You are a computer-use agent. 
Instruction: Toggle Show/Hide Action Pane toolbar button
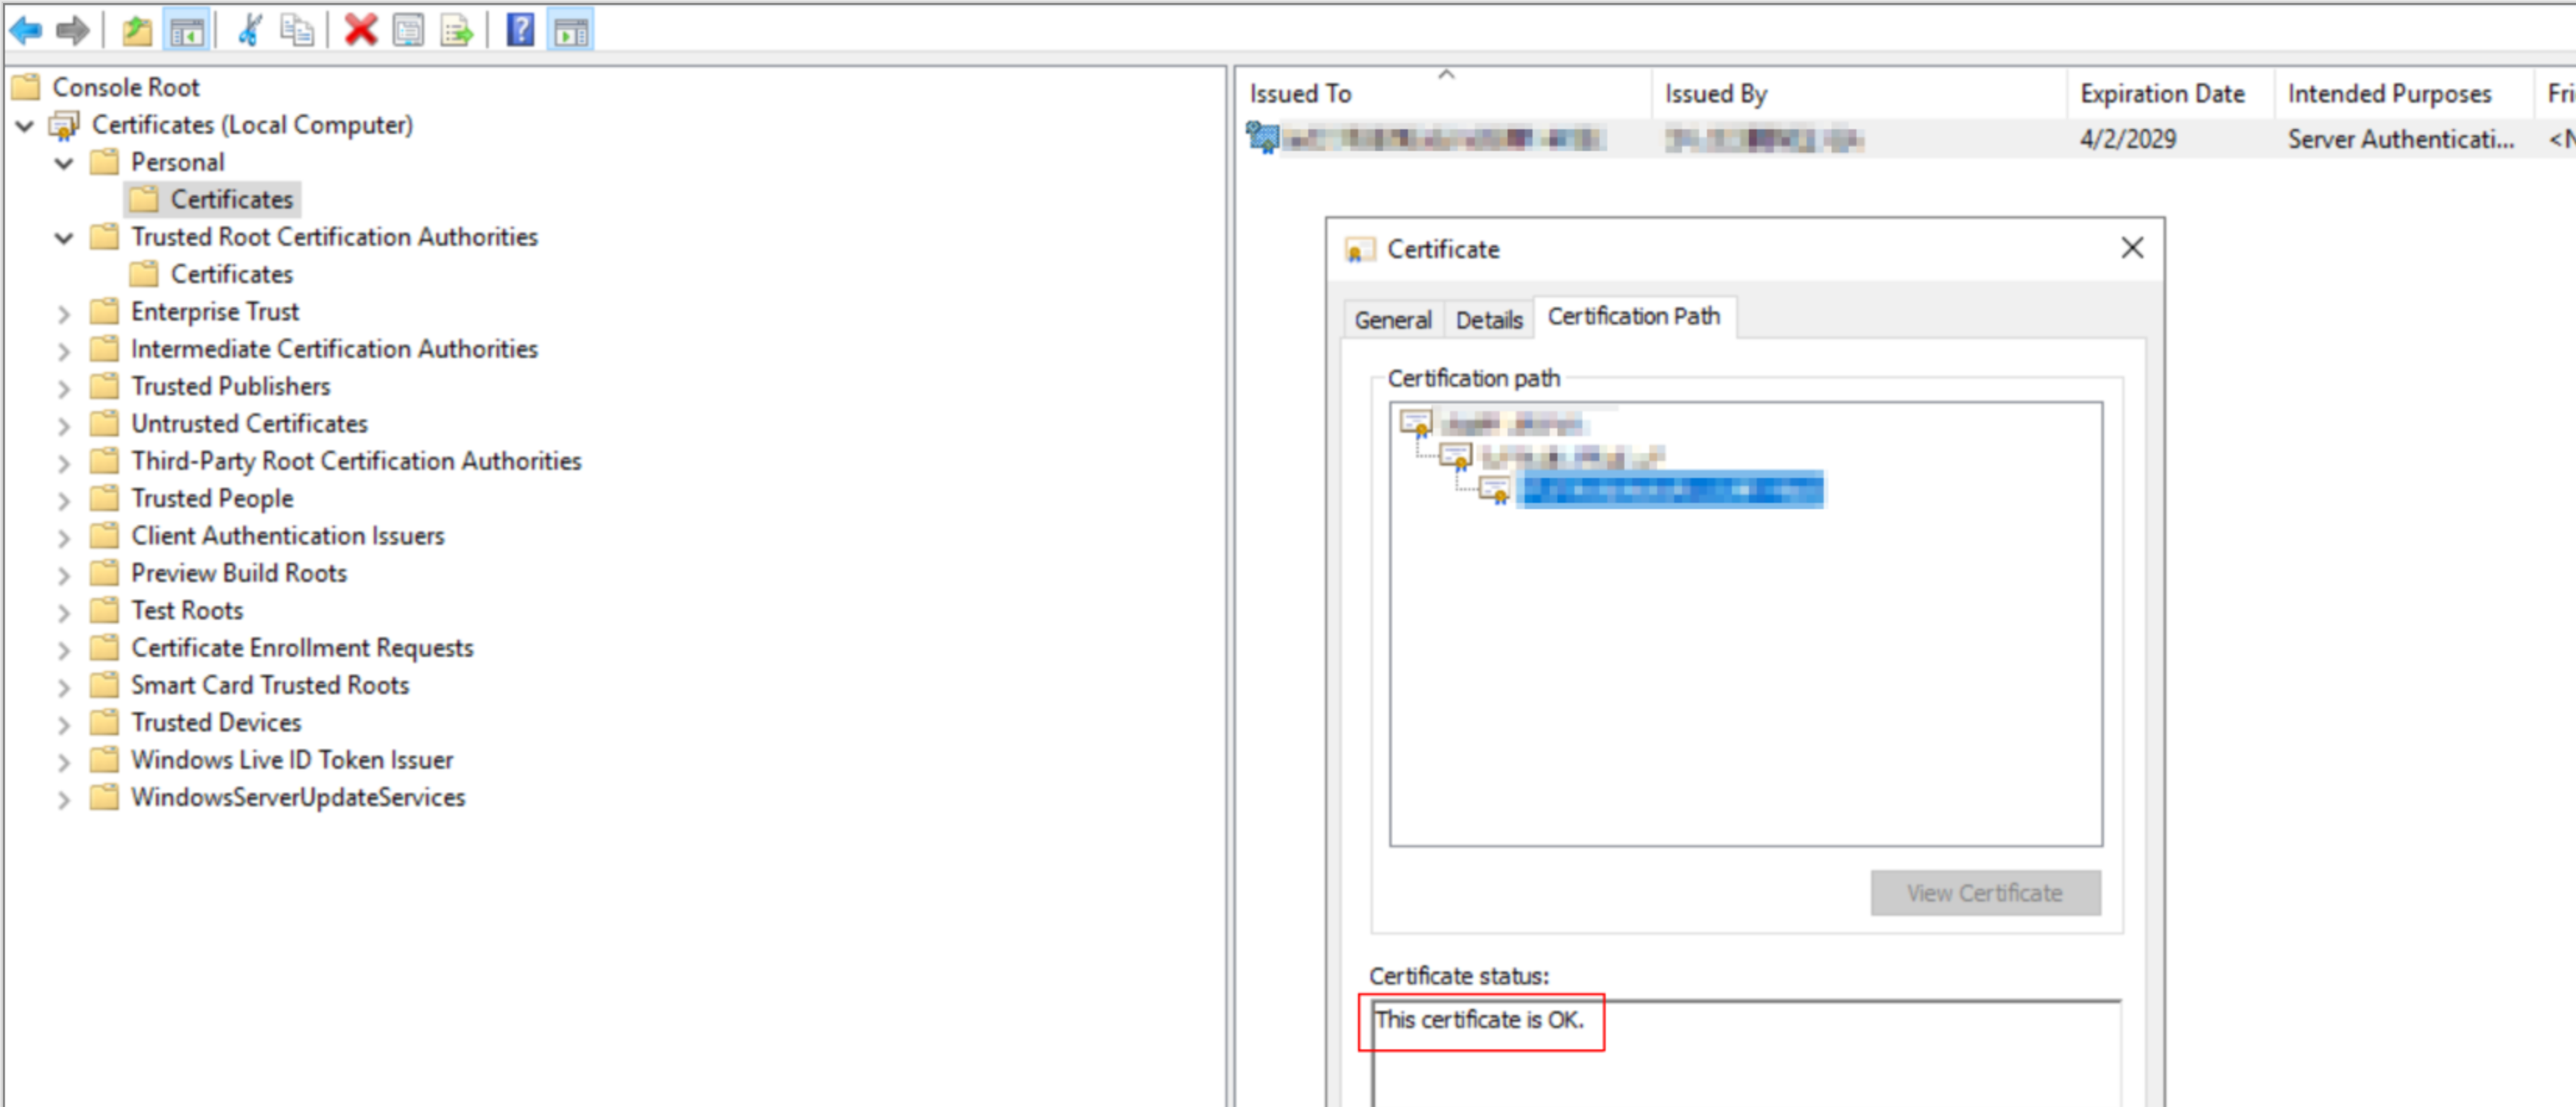click(x=571, y=30)
